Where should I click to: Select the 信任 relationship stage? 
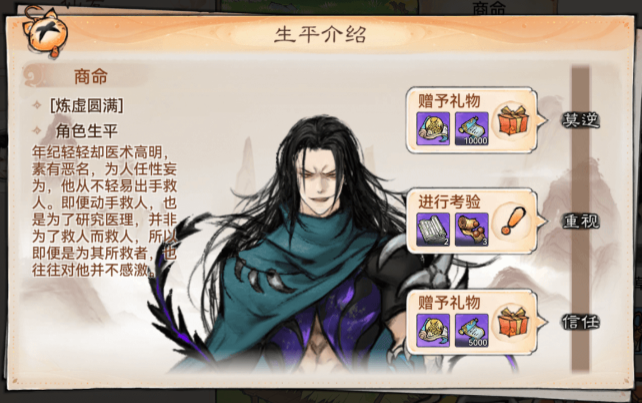coord(581,322)
